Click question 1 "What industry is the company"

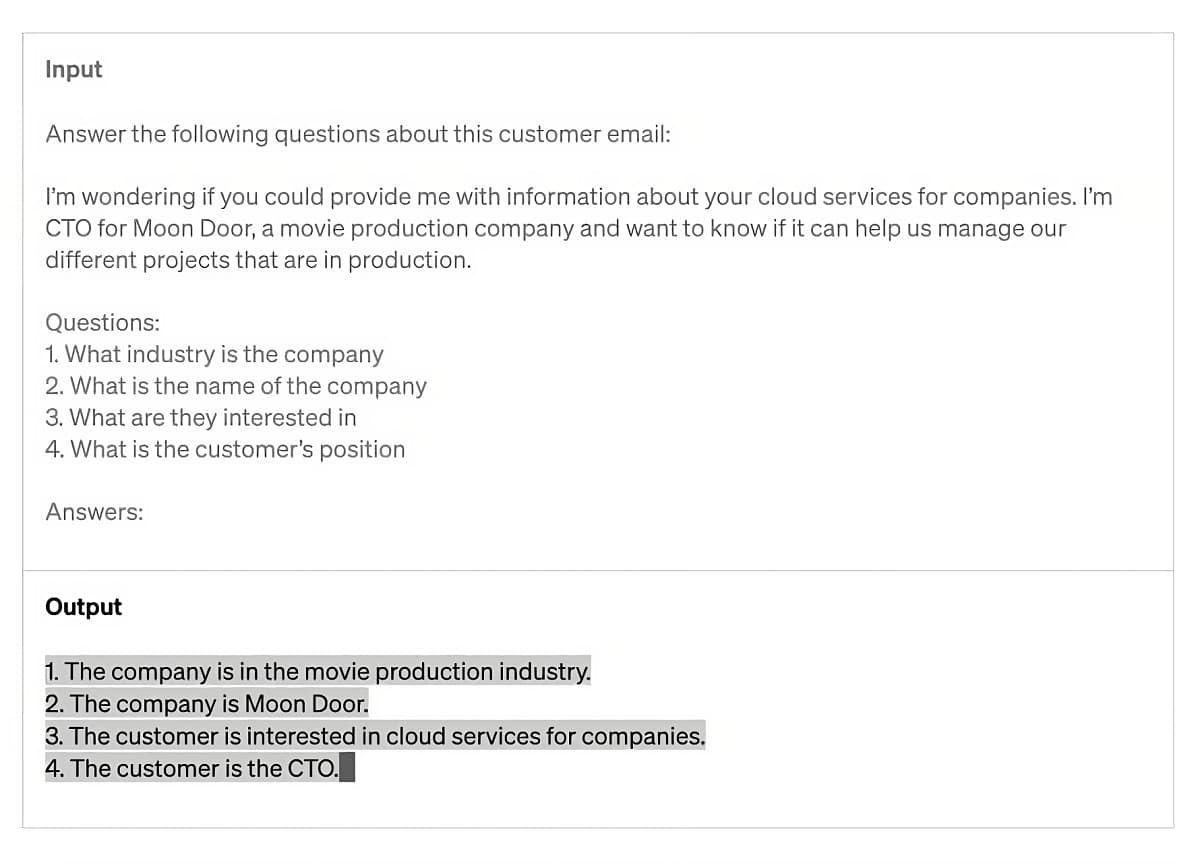[214, 354]
